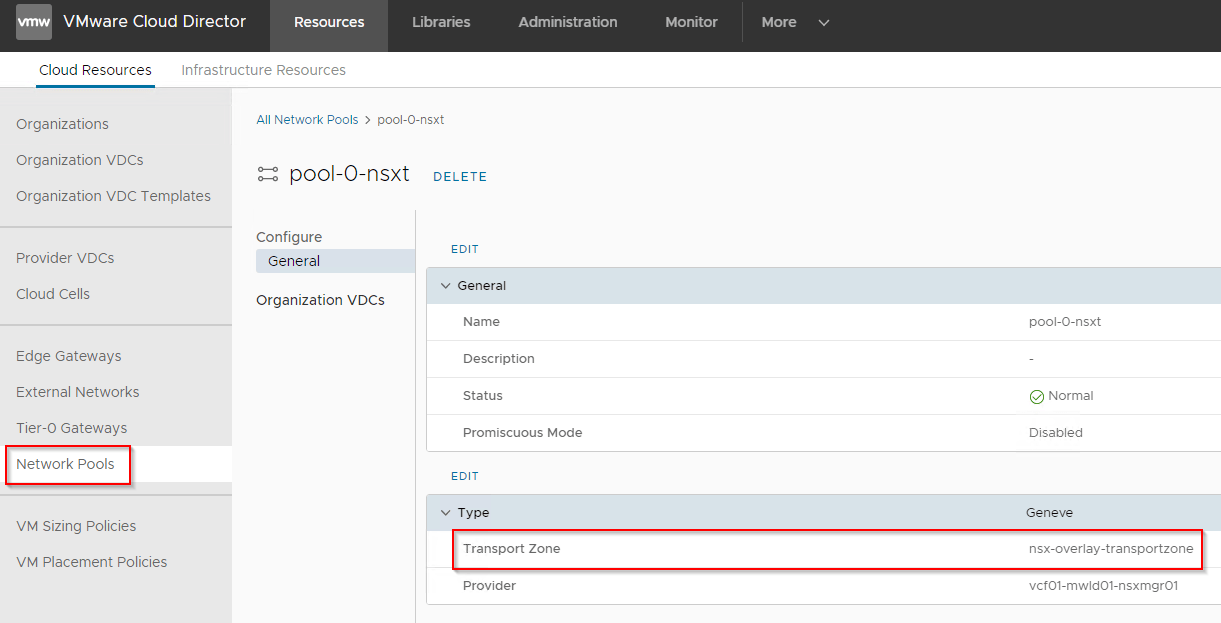Click the nsx-overlay-transportzone value

coord(1111,549)
